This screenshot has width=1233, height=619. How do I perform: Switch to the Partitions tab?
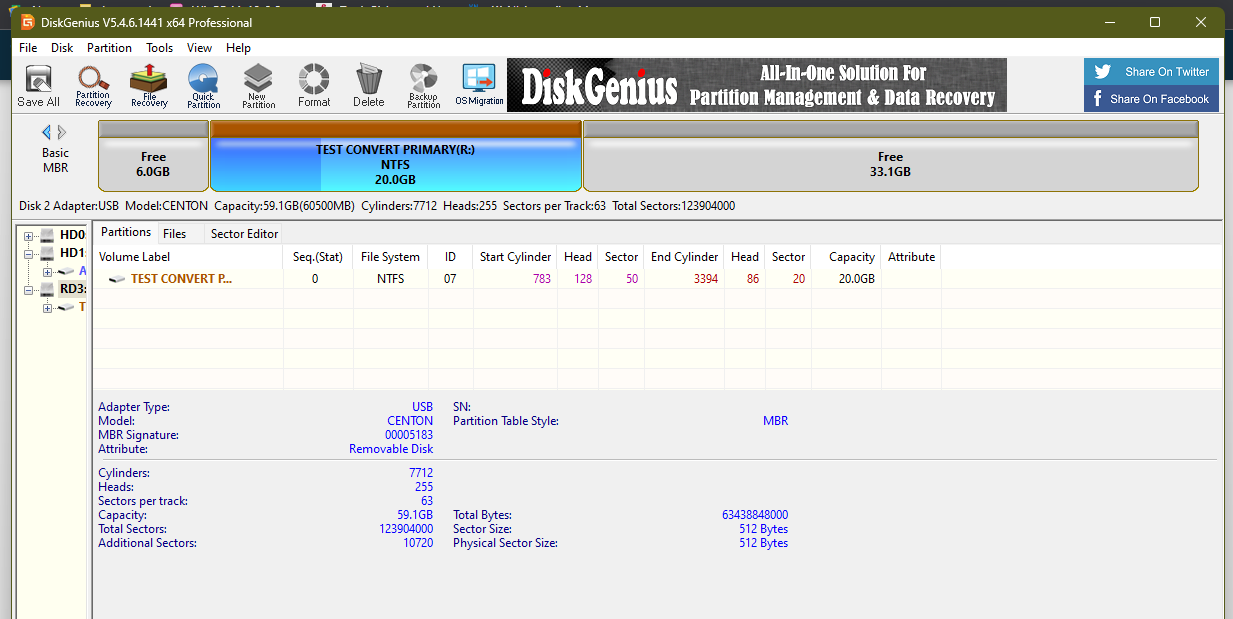point(126,232)
